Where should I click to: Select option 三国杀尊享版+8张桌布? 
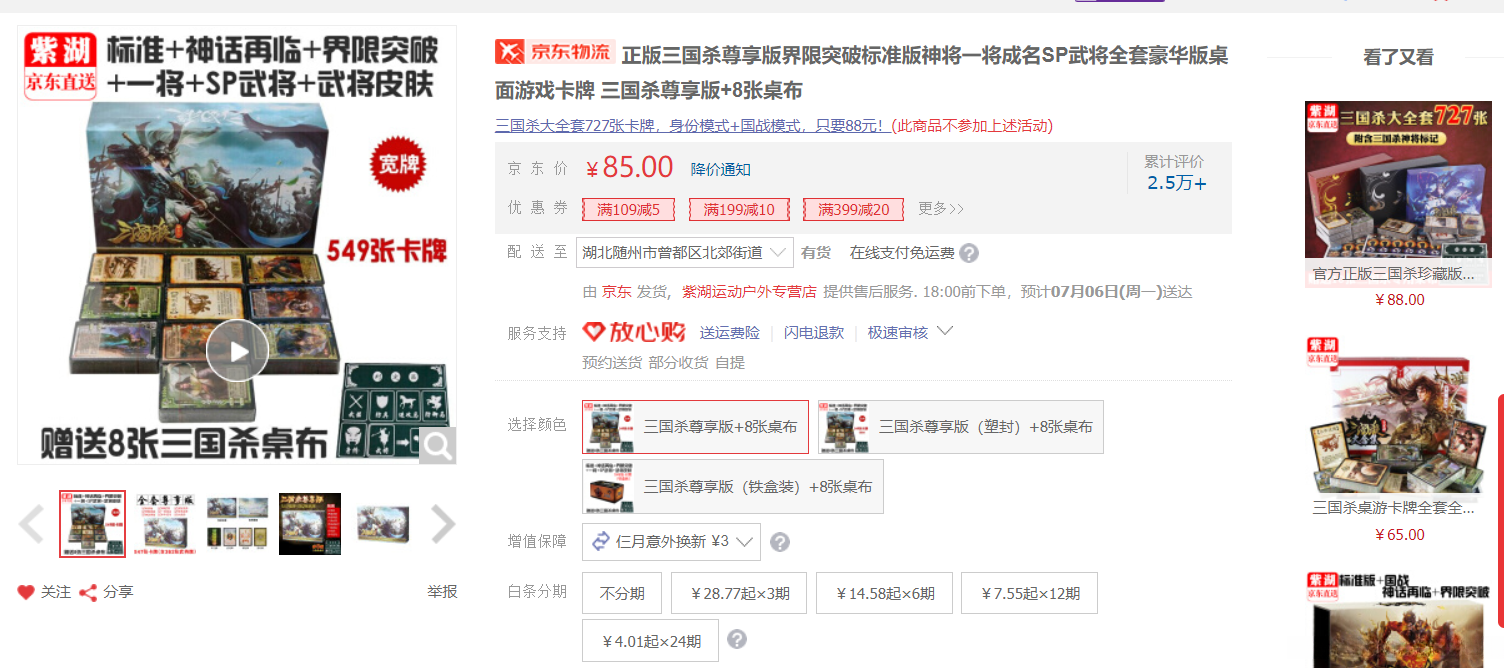(695, 427)
